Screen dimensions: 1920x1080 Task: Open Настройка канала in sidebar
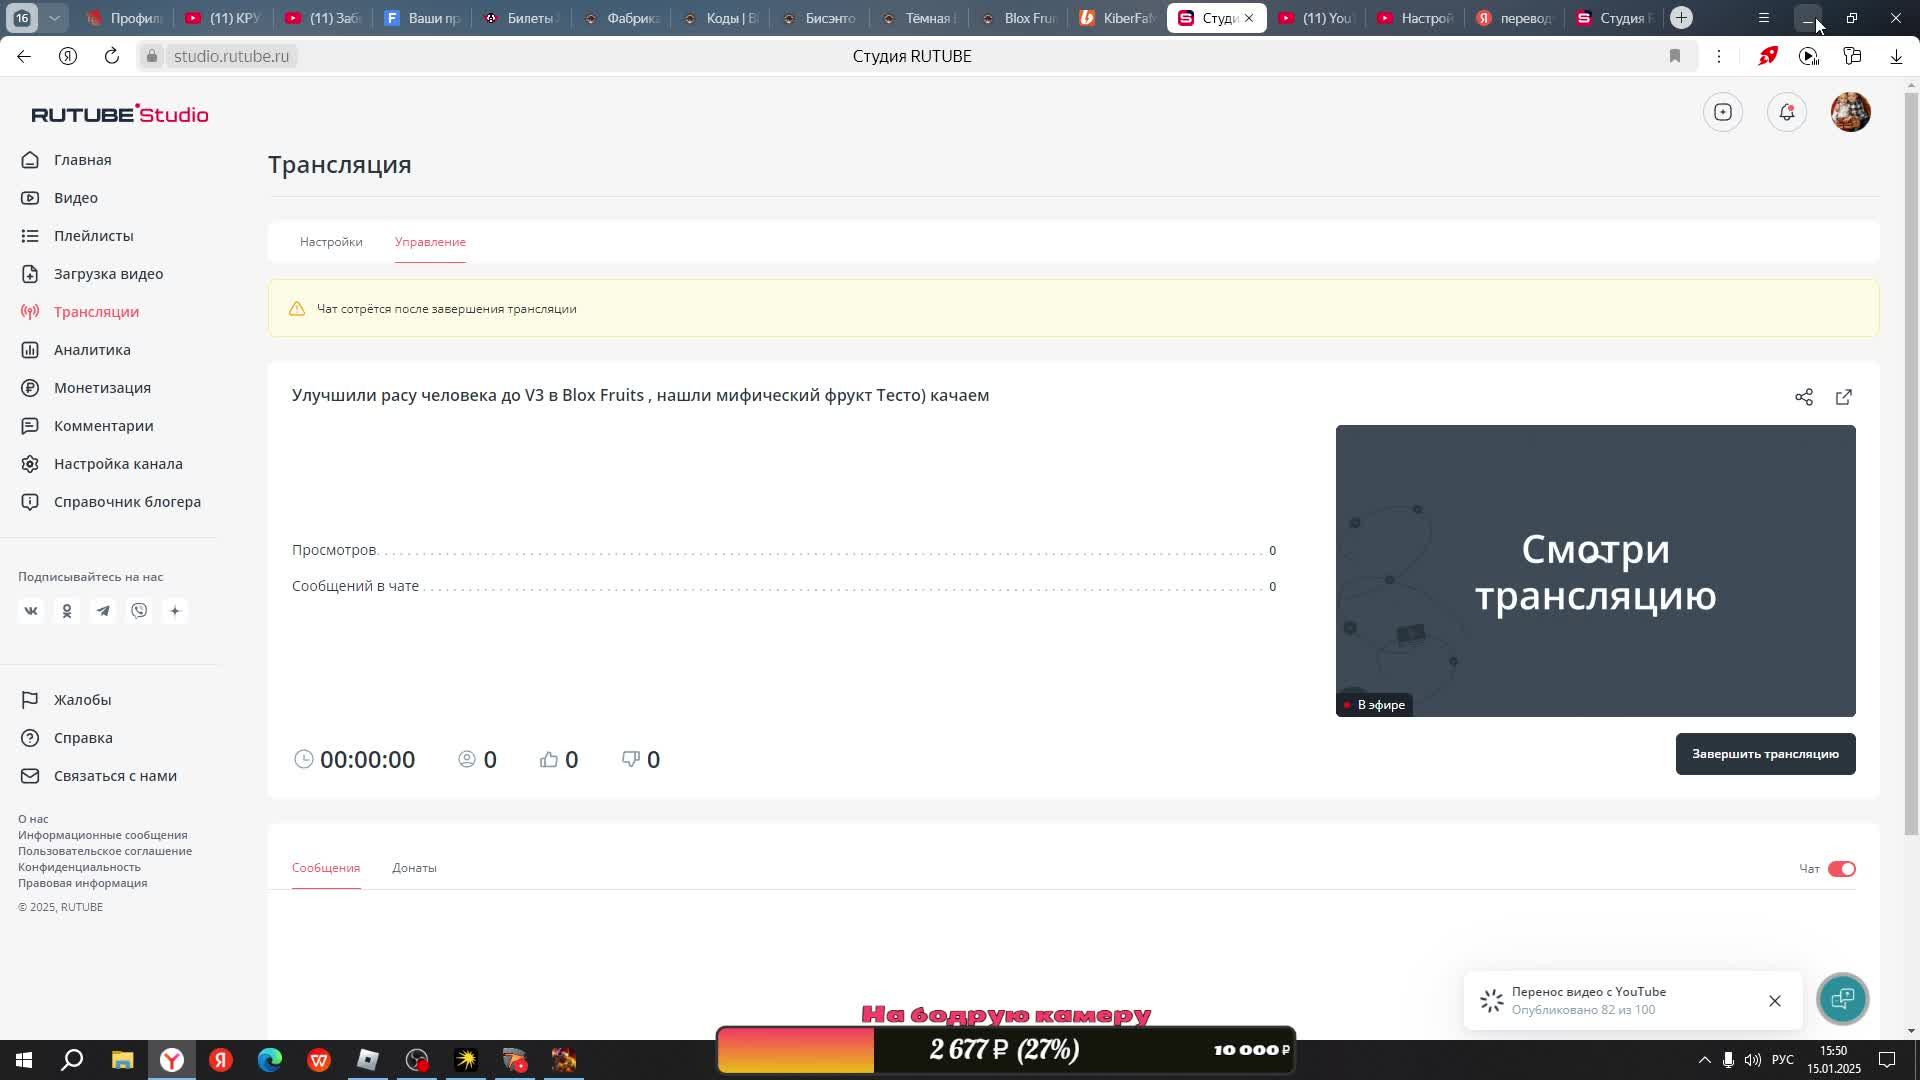point(118,464)
